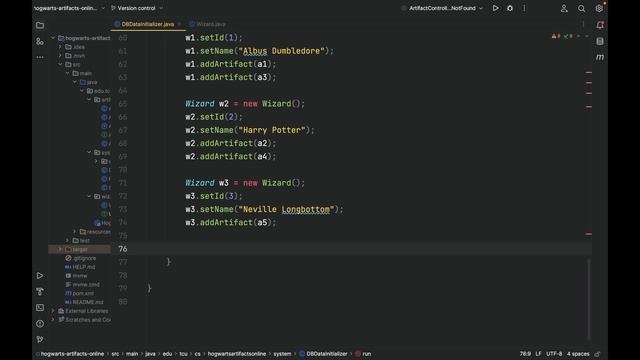
Task: Click the editor vertical scrollbar
Action: coord(589,299)
